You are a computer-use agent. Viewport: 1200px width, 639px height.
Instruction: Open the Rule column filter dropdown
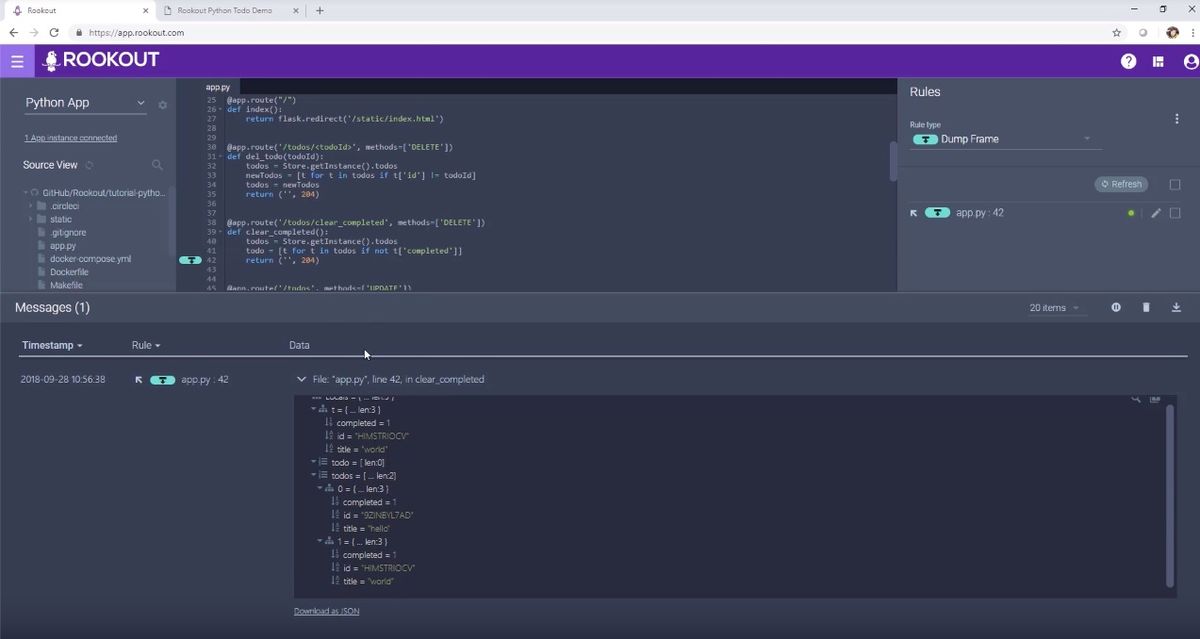tap(146, 345)
